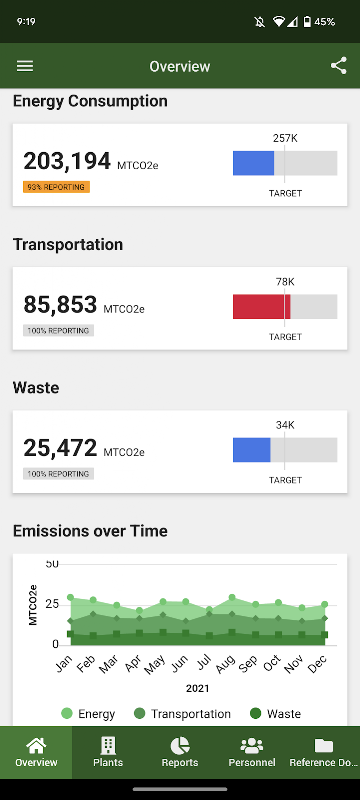Toggle the Transportation series in chart legend
The width and height of the screenshot is (360, 800).
pyautogui.click(x=183, y=714)
